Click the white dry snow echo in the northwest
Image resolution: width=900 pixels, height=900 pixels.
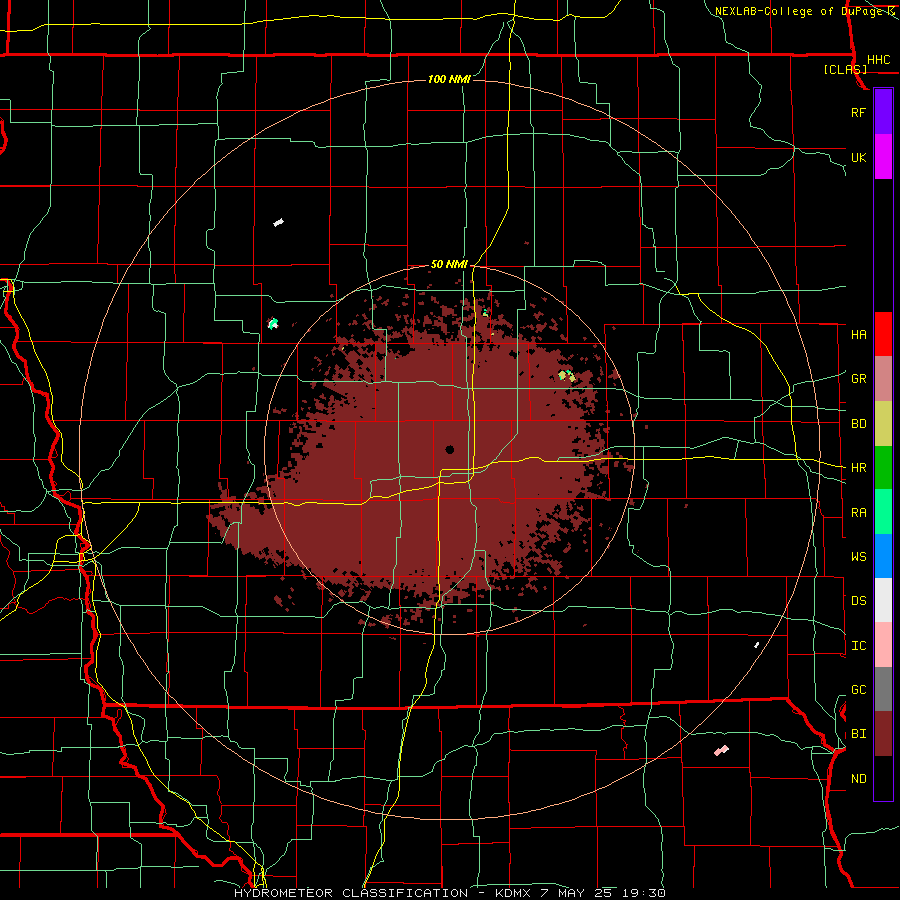(x=278, y=222)
